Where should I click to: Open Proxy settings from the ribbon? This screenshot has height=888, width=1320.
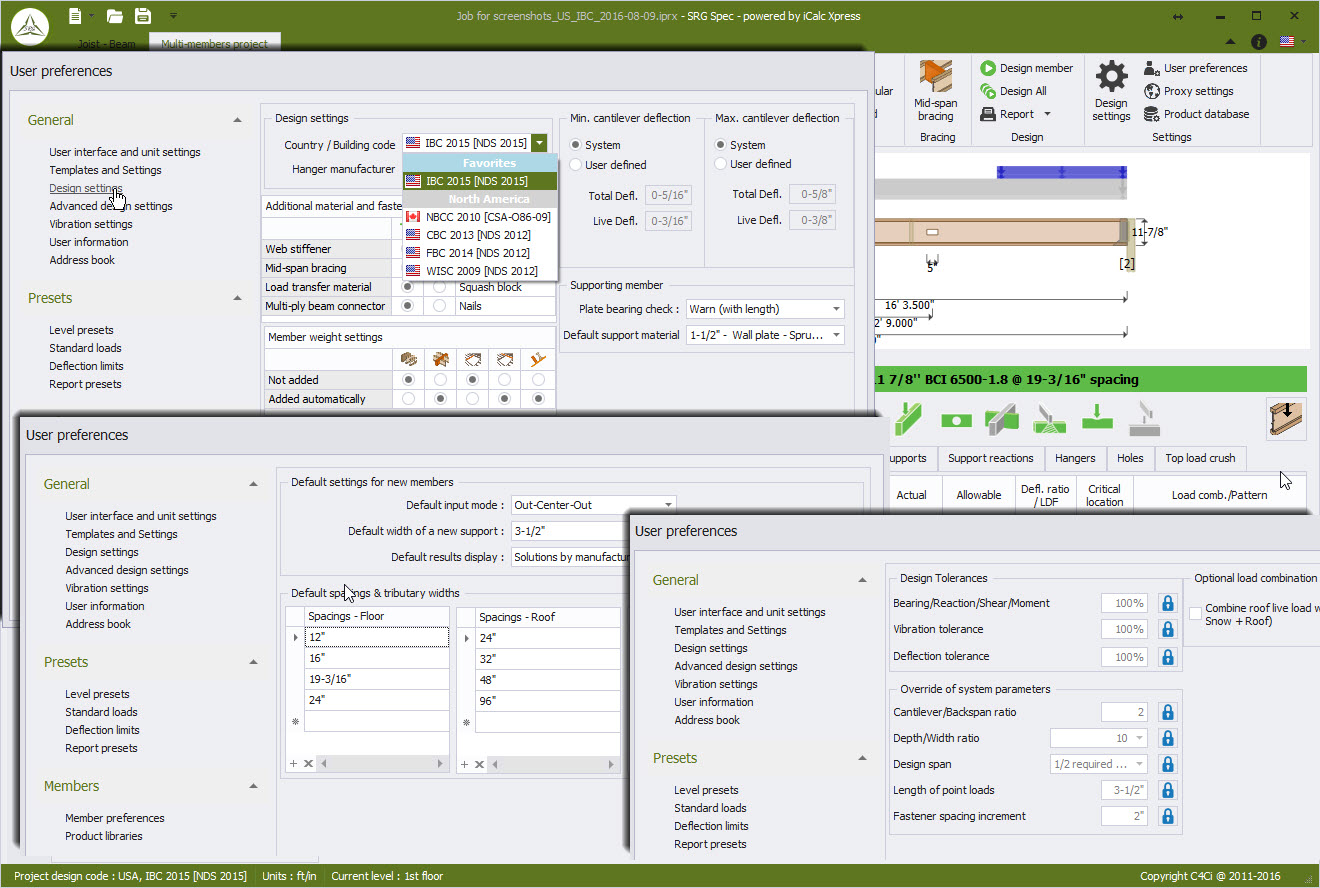tap(1189, 91)
